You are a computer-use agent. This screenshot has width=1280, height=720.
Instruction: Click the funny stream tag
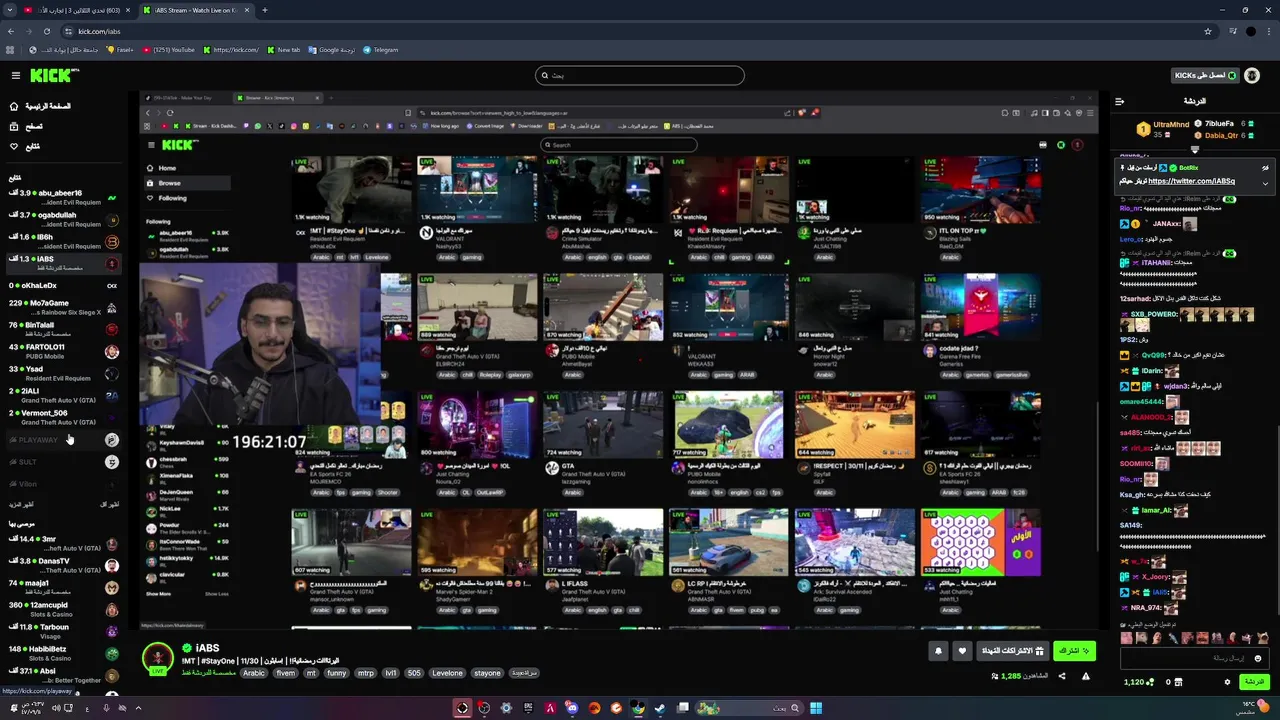[x=337, y=673]
